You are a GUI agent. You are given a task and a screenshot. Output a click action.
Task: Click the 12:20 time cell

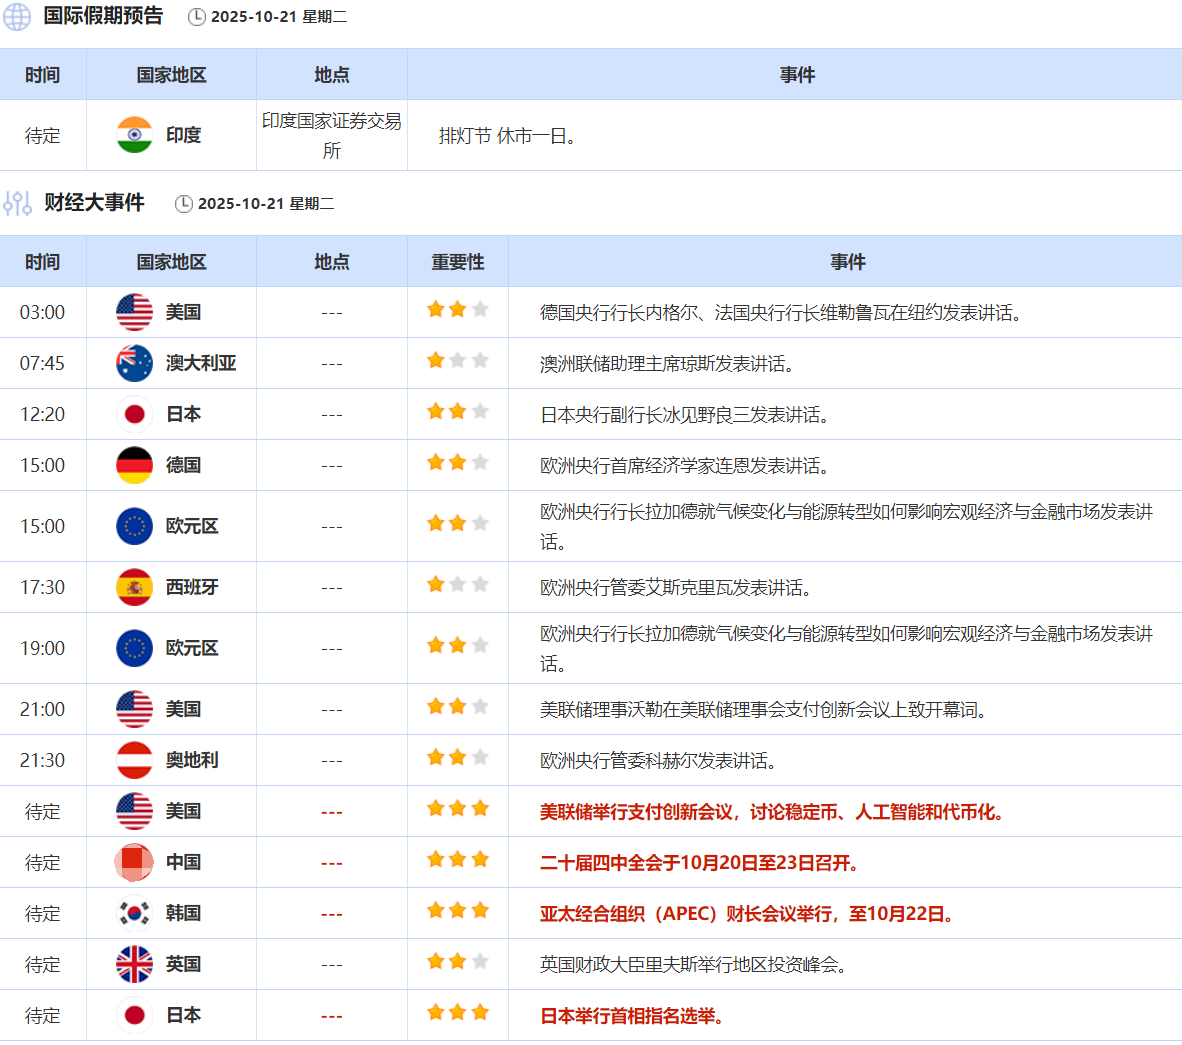pos(42,414)
